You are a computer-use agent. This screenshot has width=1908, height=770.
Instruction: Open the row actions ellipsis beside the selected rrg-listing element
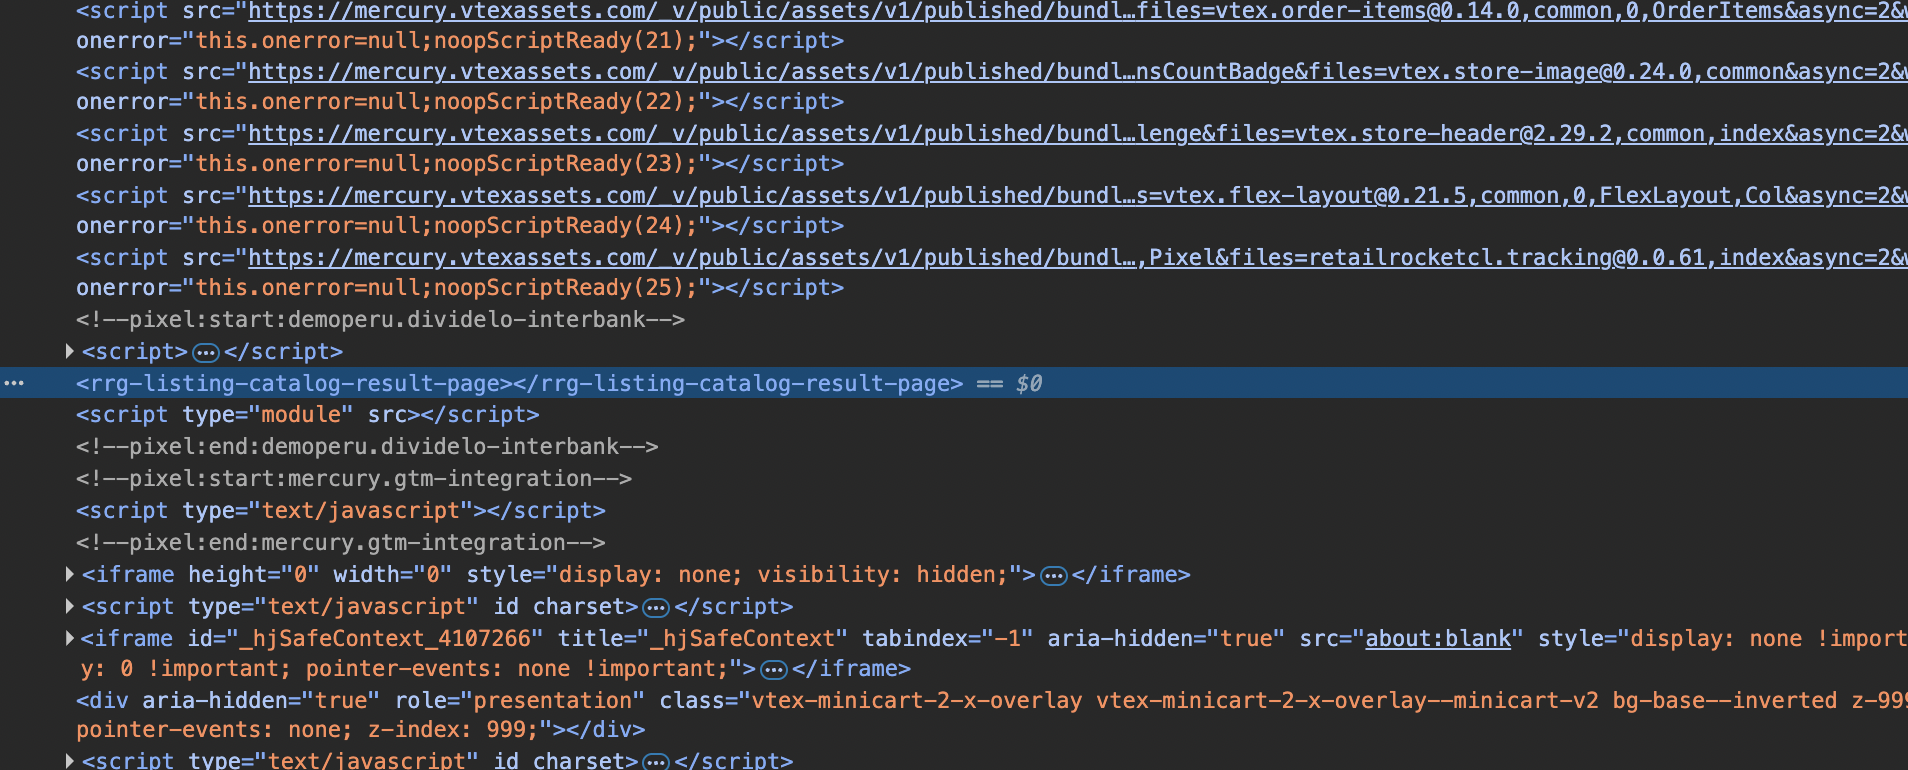point(14,383)
